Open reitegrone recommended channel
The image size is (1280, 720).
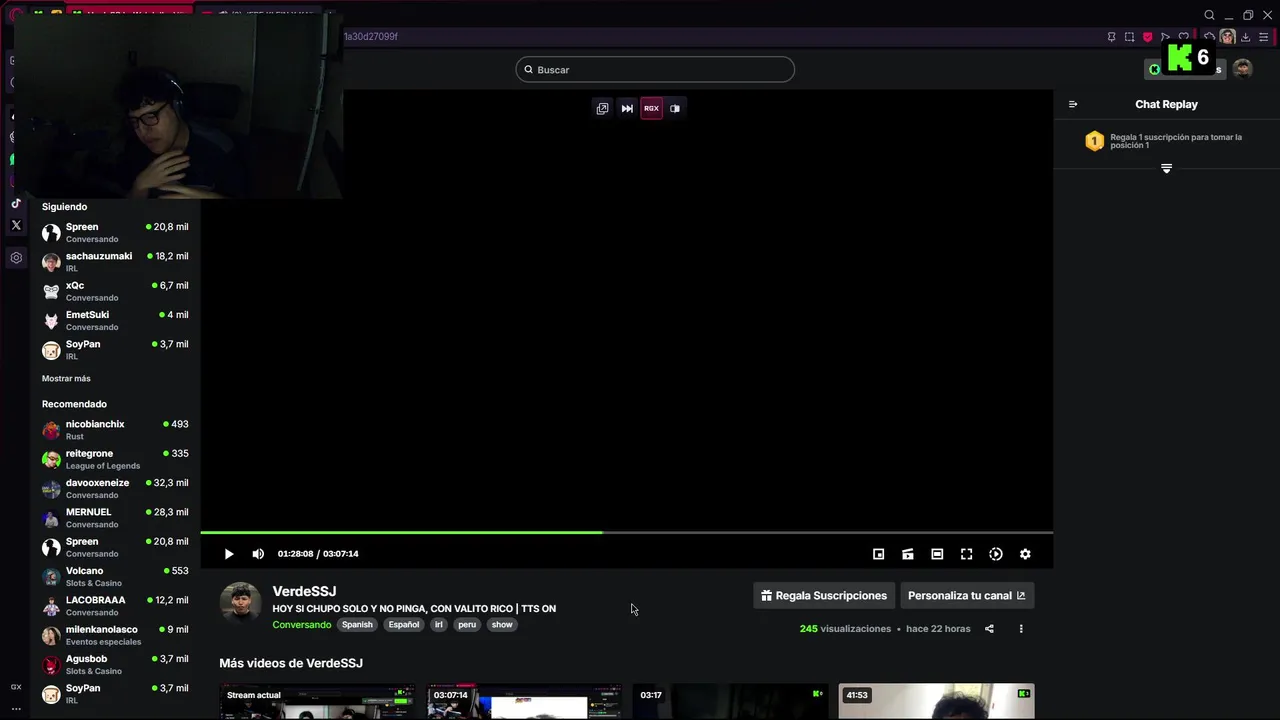point(115,459)
